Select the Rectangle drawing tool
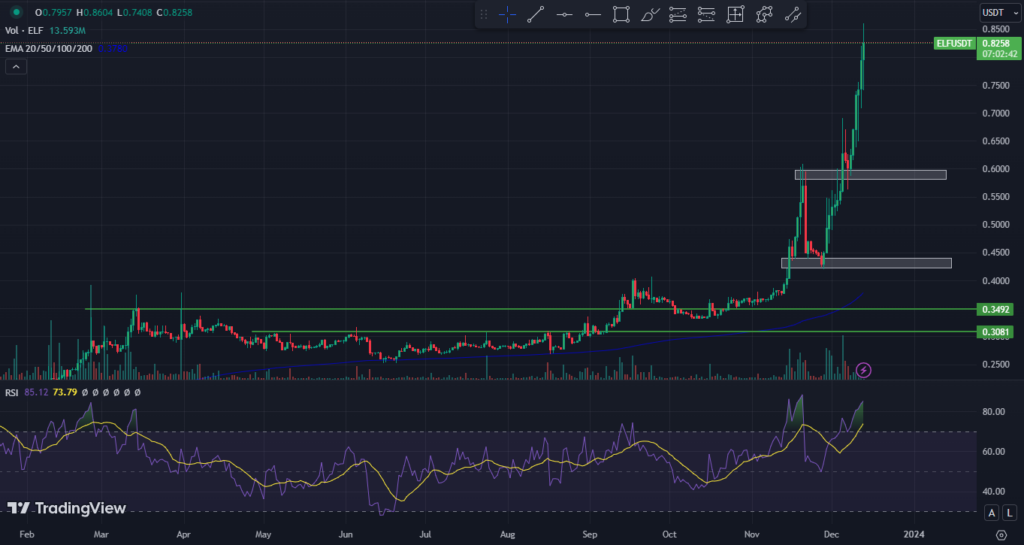Viewport: 1024px width, 545px height. 621,14
